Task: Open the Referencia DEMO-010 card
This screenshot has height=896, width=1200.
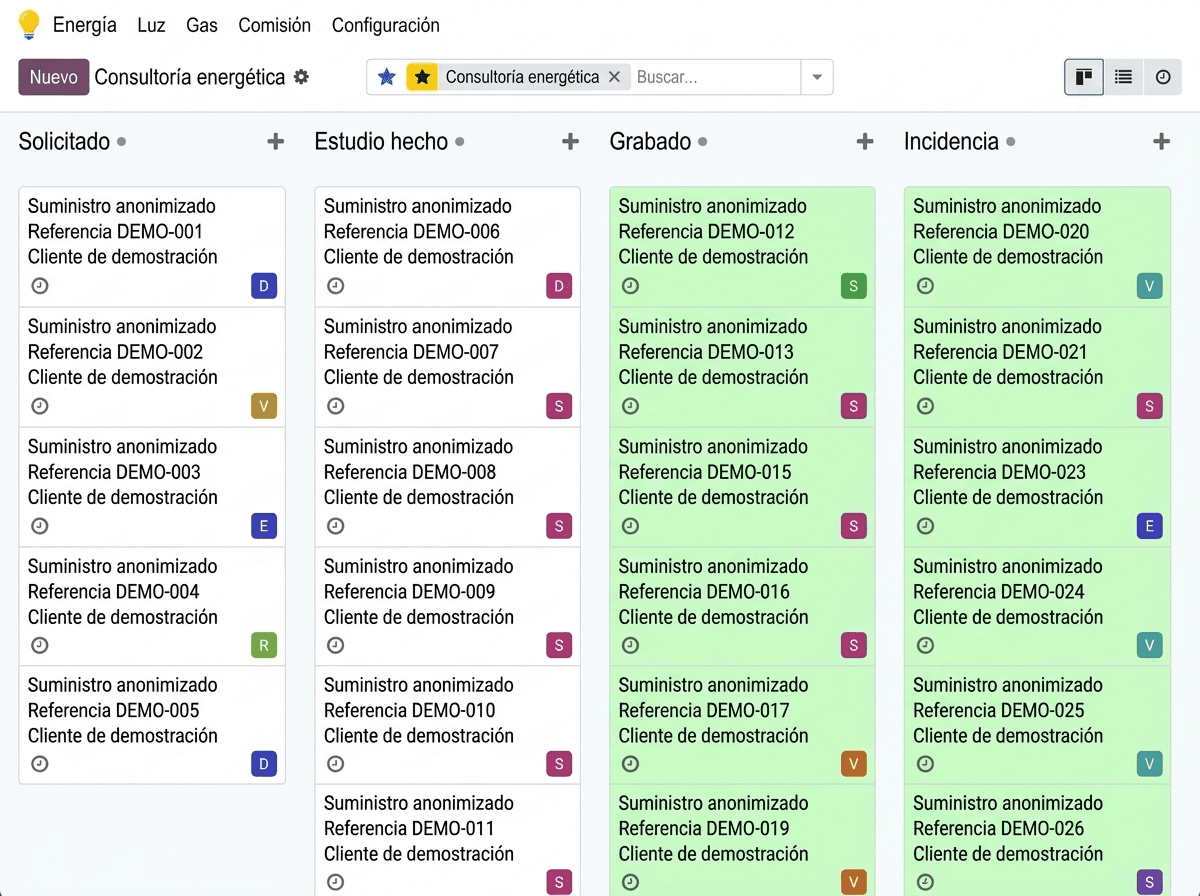Action: 447,725
